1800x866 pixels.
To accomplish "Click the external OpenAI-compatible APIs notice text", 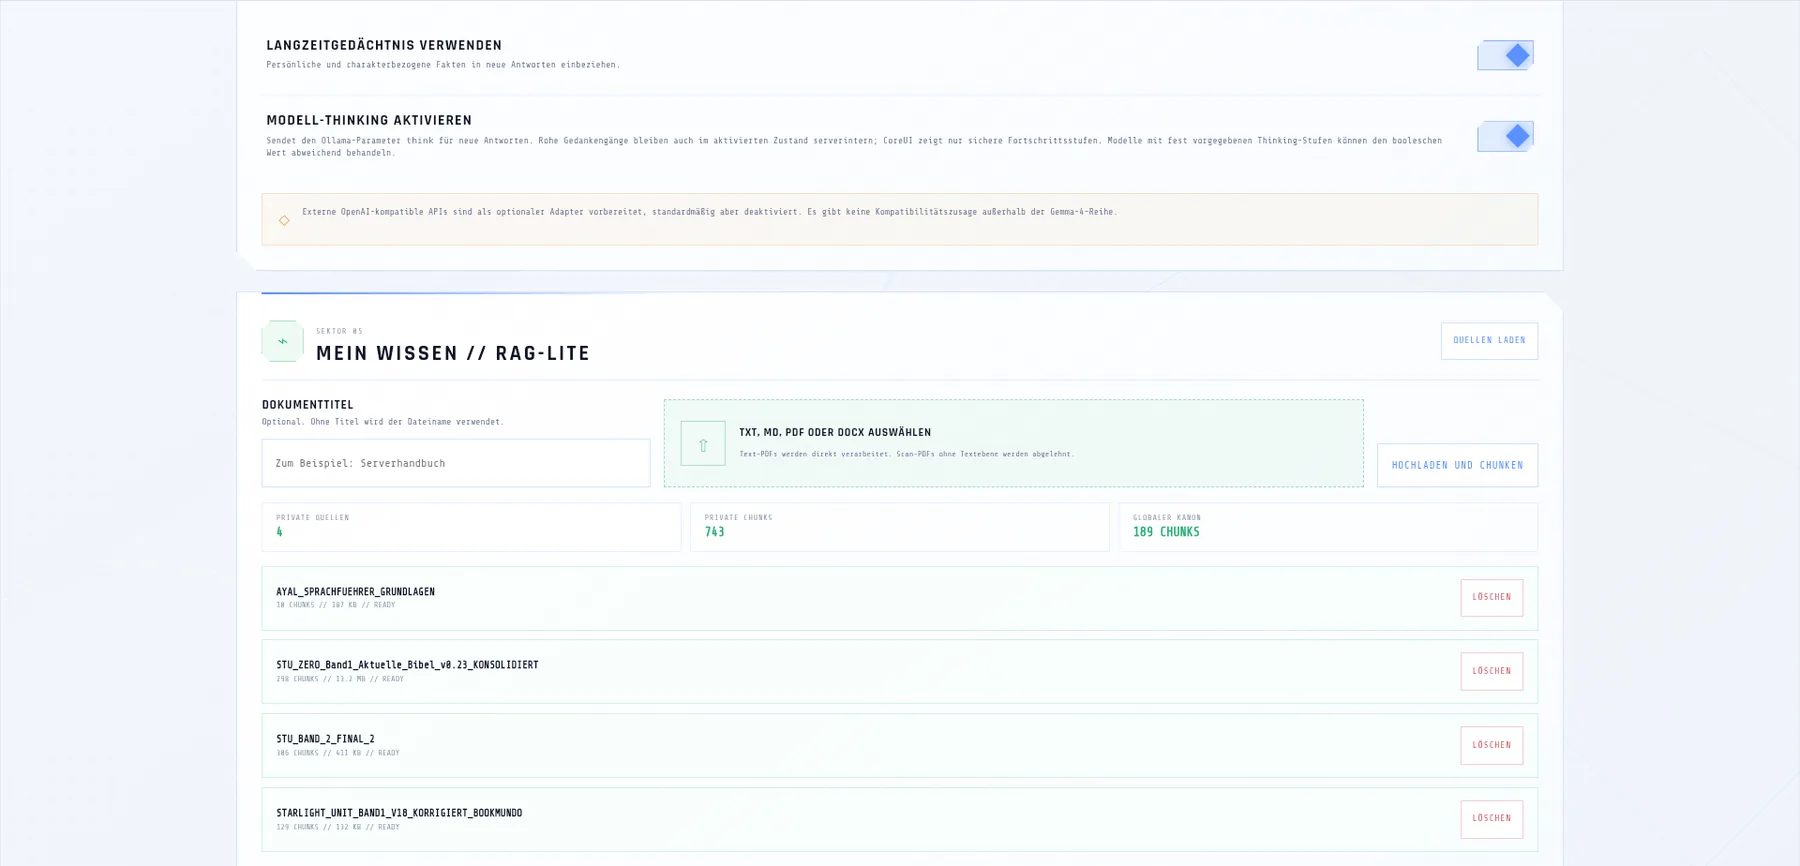I will tap(709, 212).
